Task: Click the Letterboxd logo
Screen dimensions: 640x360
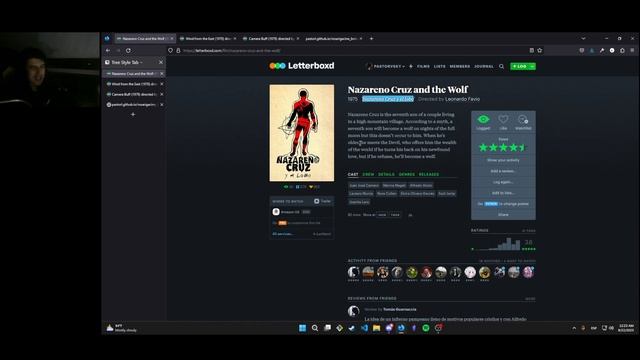Action: coord(302,66)
